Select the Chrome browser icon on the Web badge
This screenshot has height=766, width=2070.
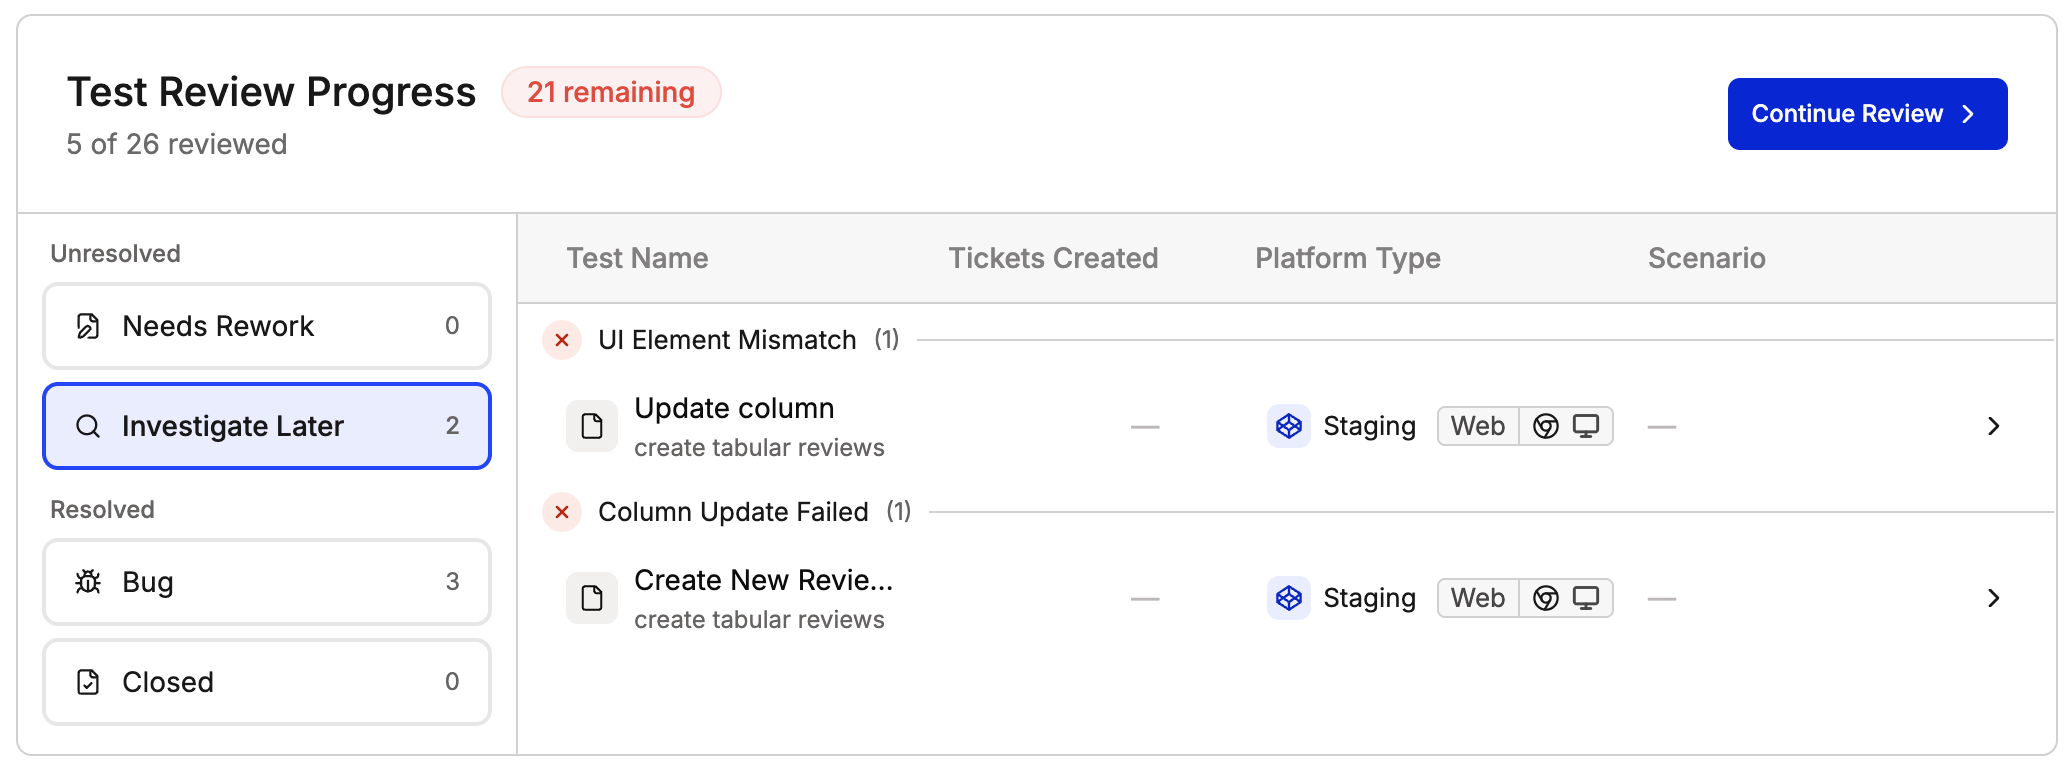pos(1546,425)
